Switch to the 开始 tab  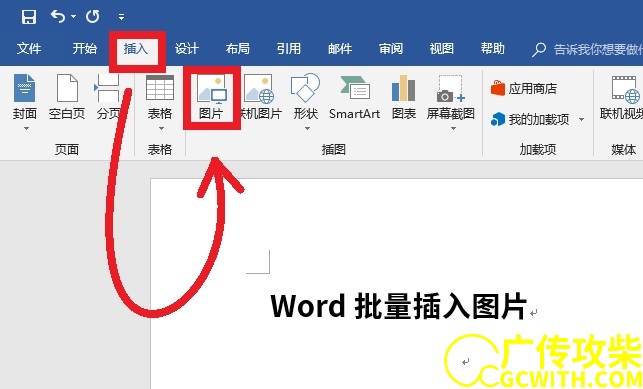[84, 48]
